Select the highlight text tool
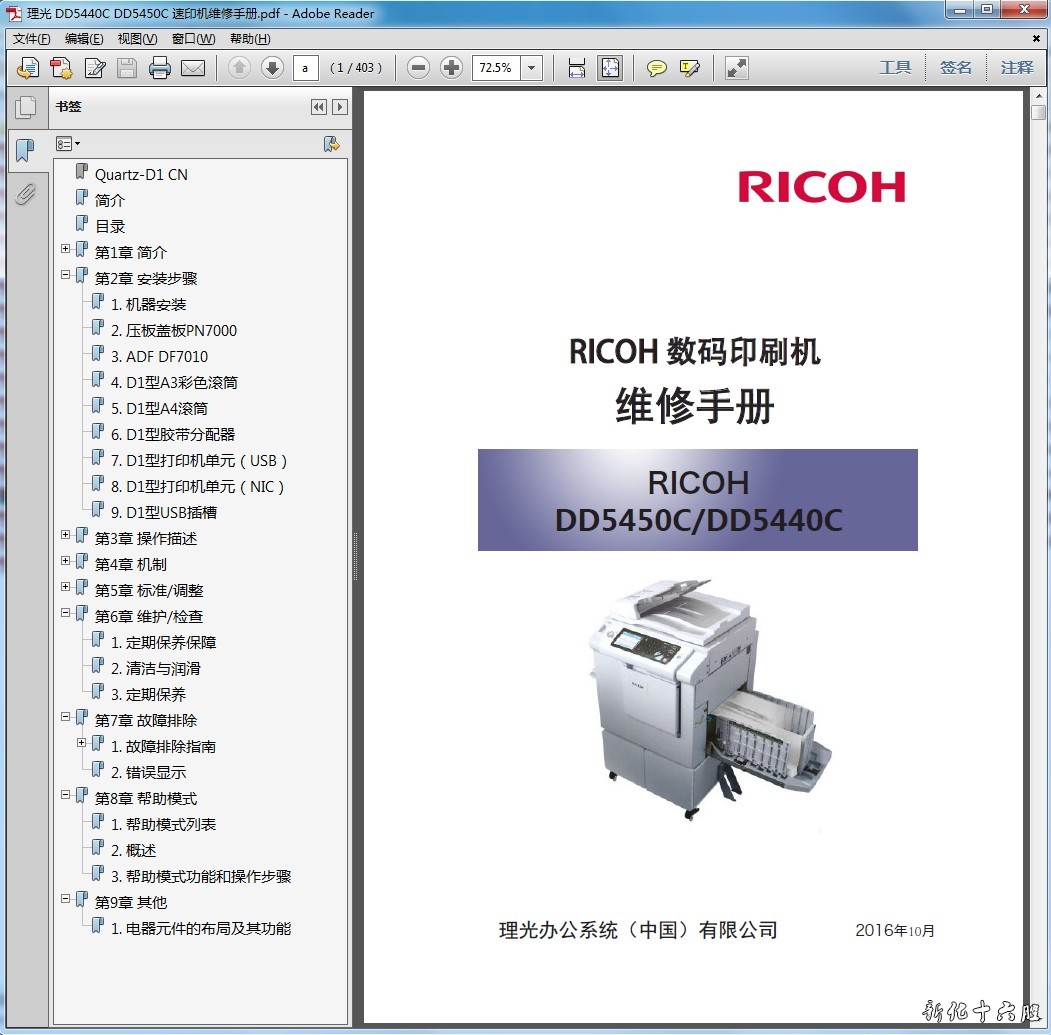The height and width of the screenshot is (1035, 1051). [689, 68]
